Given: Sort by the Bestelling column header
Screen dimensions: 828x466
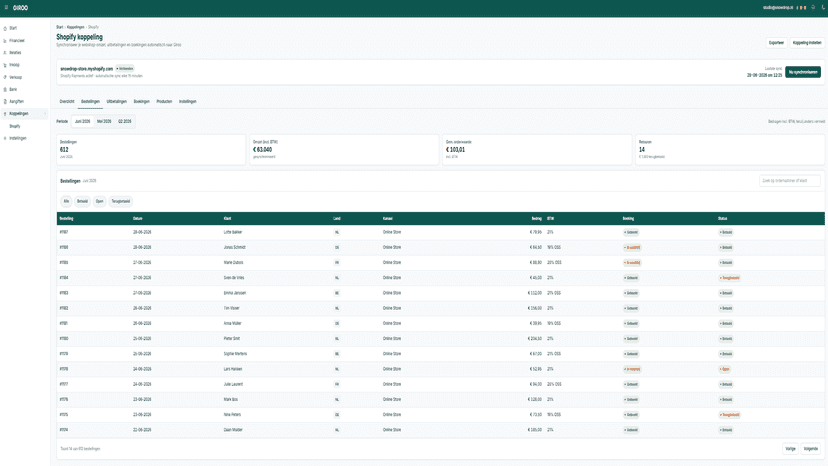Looking at the screenshot, I should coord(66,219).
